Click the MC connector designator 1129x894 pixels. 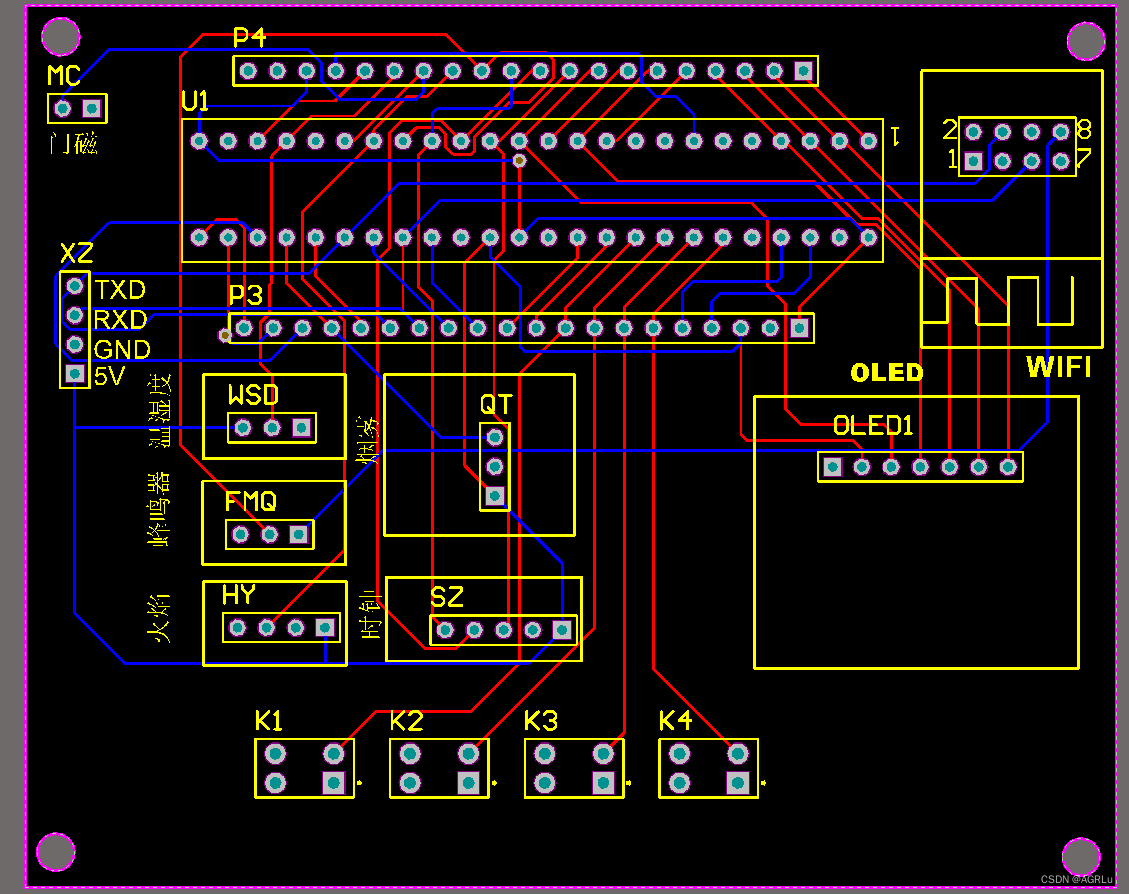(63, 76)
